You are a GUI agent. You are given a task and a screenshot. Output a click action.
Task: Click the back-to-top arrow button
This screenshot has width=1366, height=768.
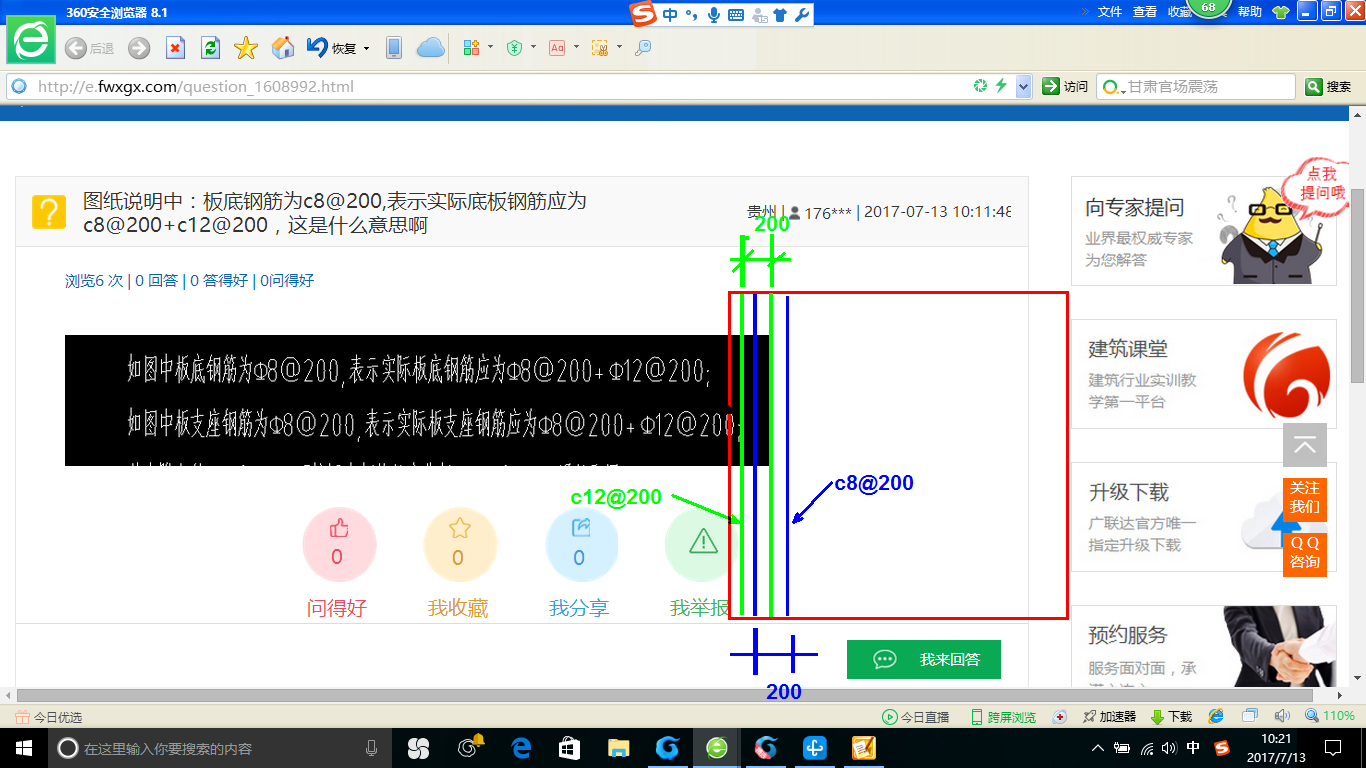tap(1305, 446)
